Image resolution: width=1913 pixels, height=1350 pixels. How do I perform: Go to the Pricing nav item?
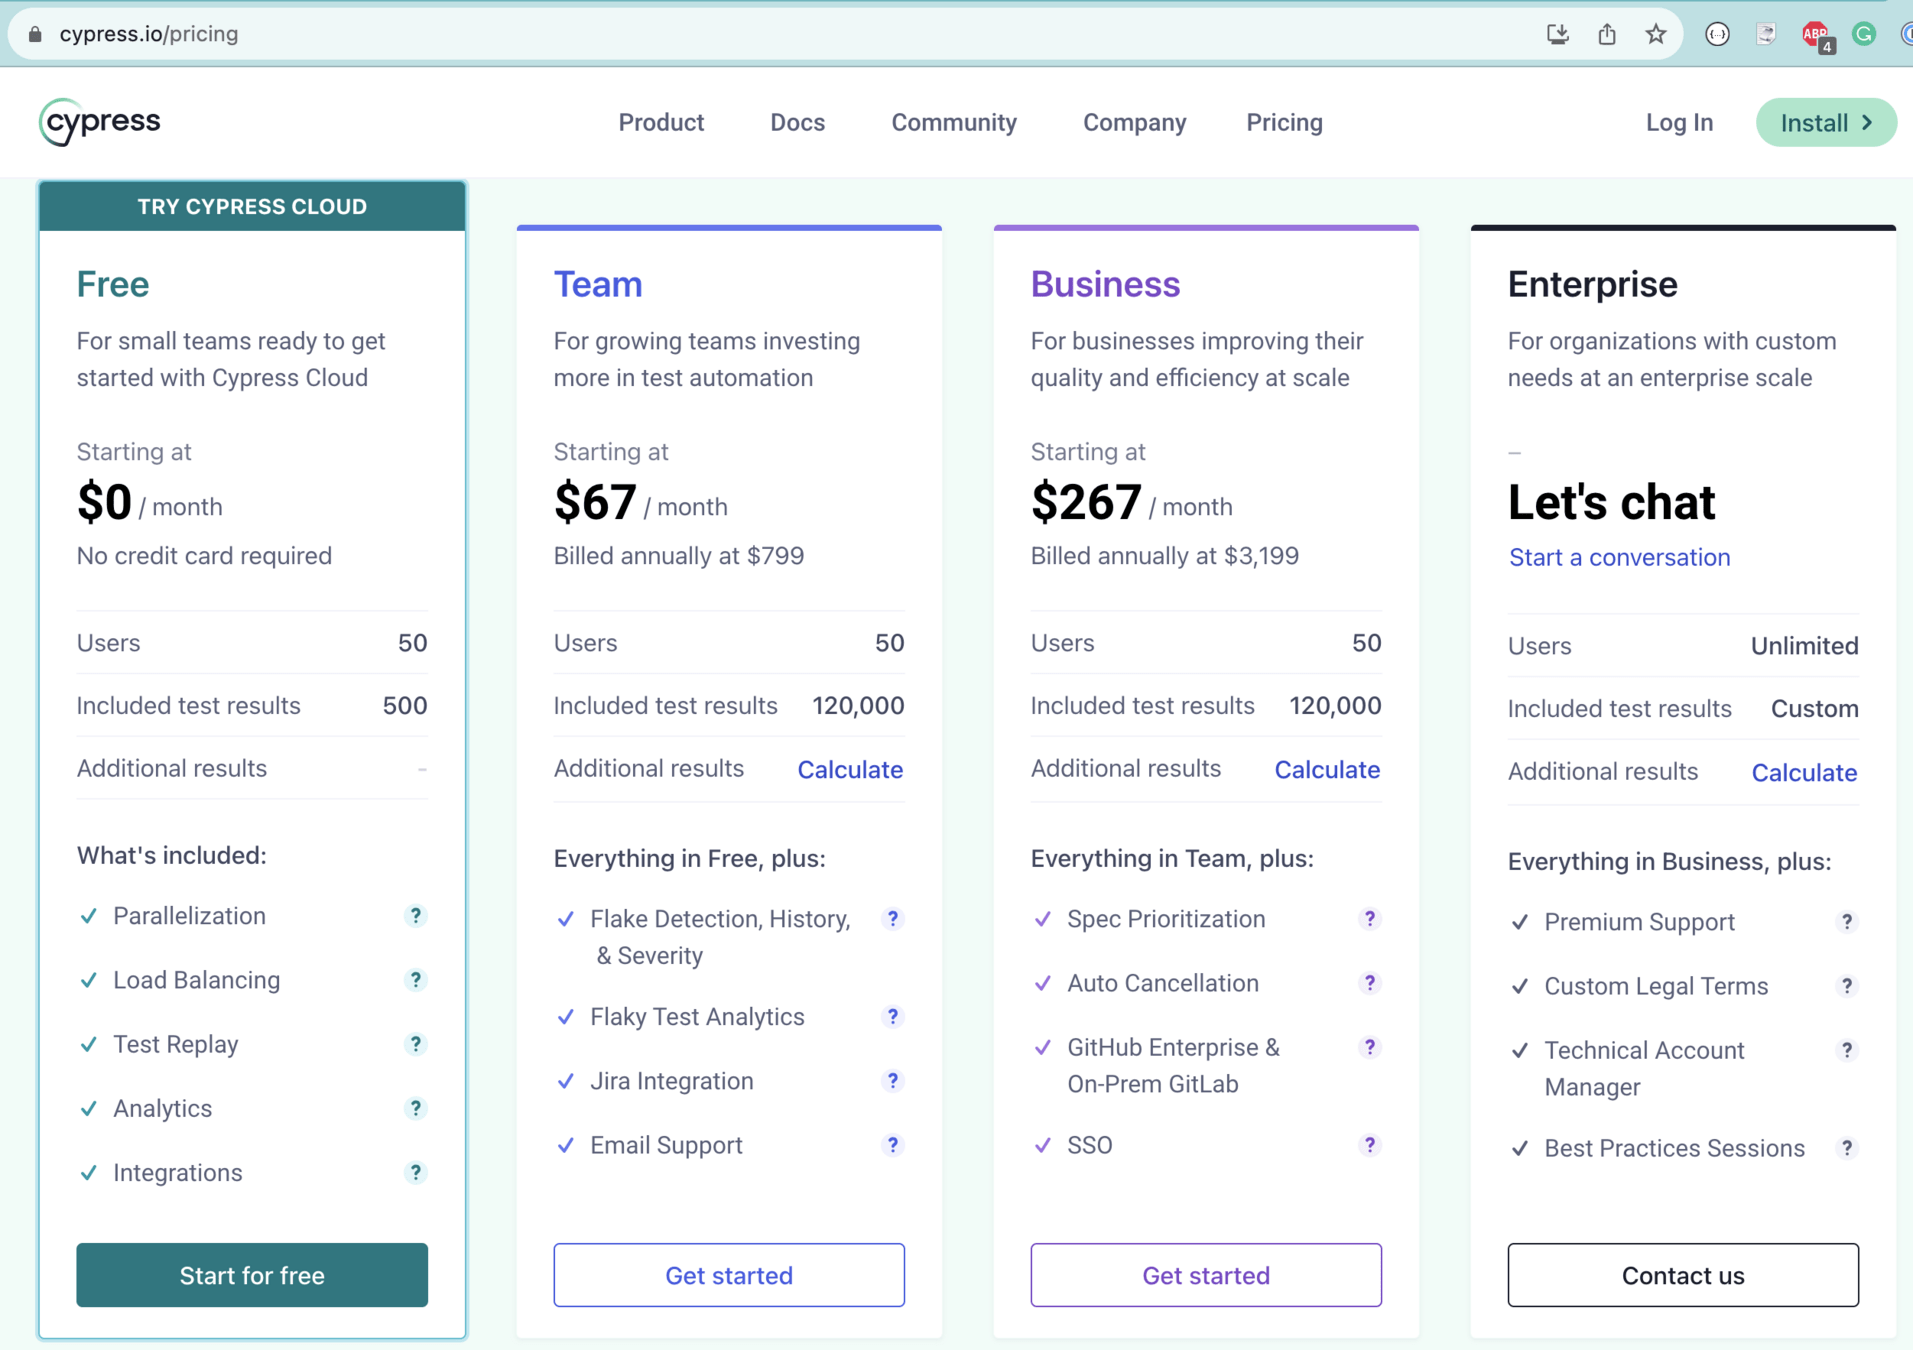tap(1284, 122)
